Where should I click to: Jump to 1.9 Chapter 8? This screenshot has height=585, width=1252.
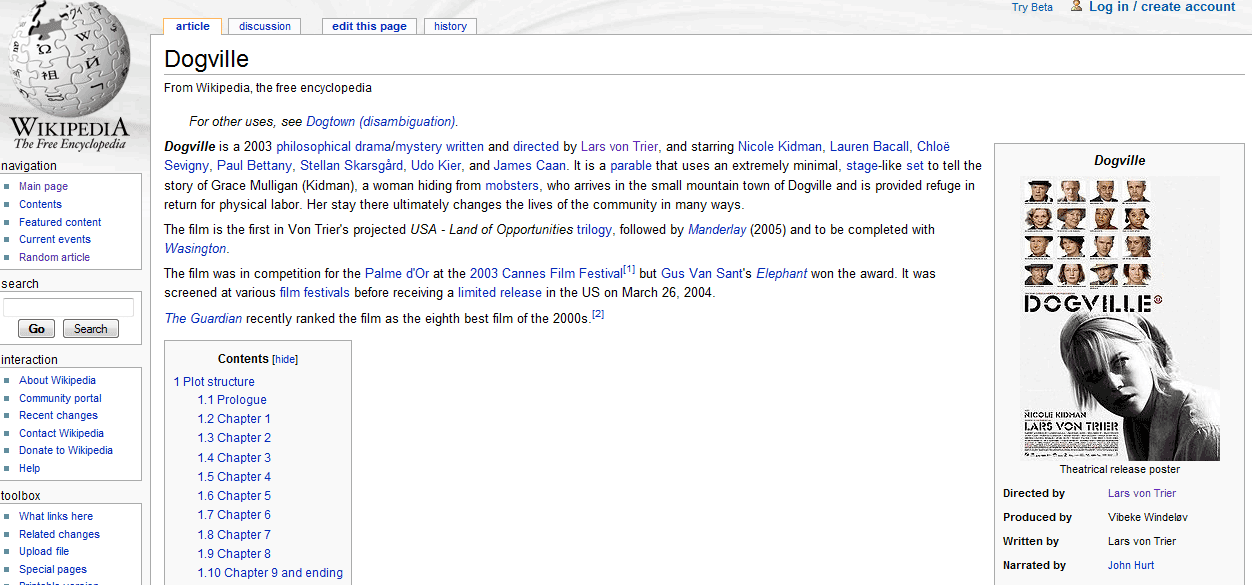[x=234, y=554]
